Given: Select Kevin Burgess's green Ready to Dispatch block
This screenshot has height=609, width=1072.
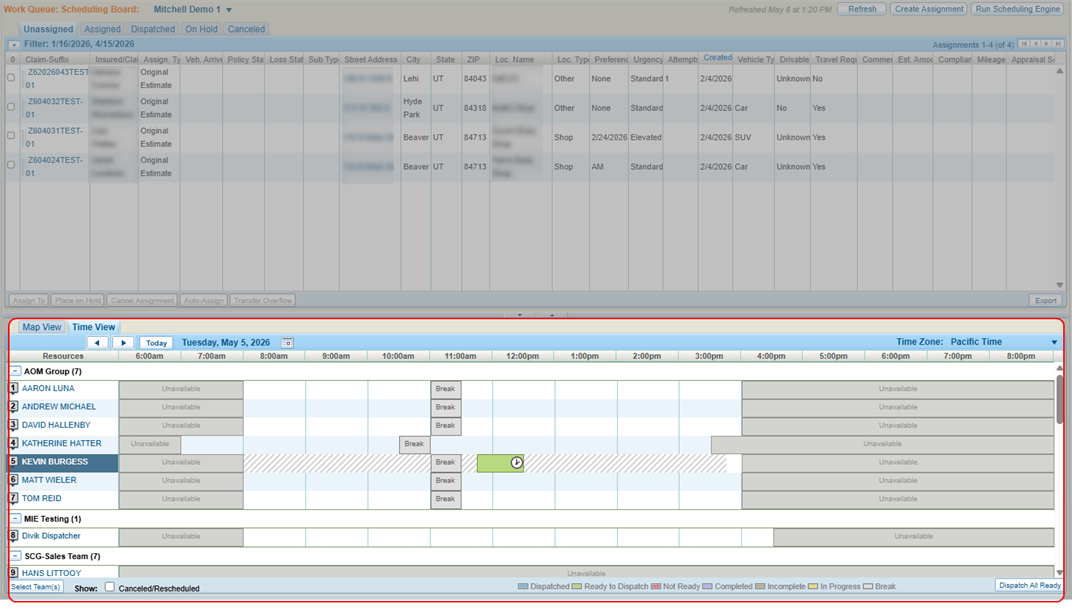Looking at the screenshot, I should (x=500, y=463).
